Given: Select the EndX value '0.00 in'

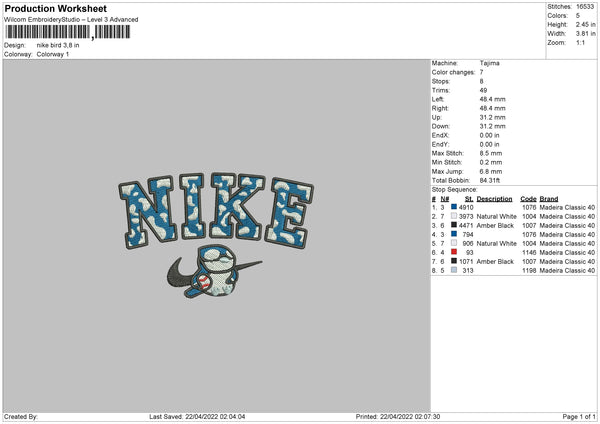Looking at the screenshot, I should (489, 135).
